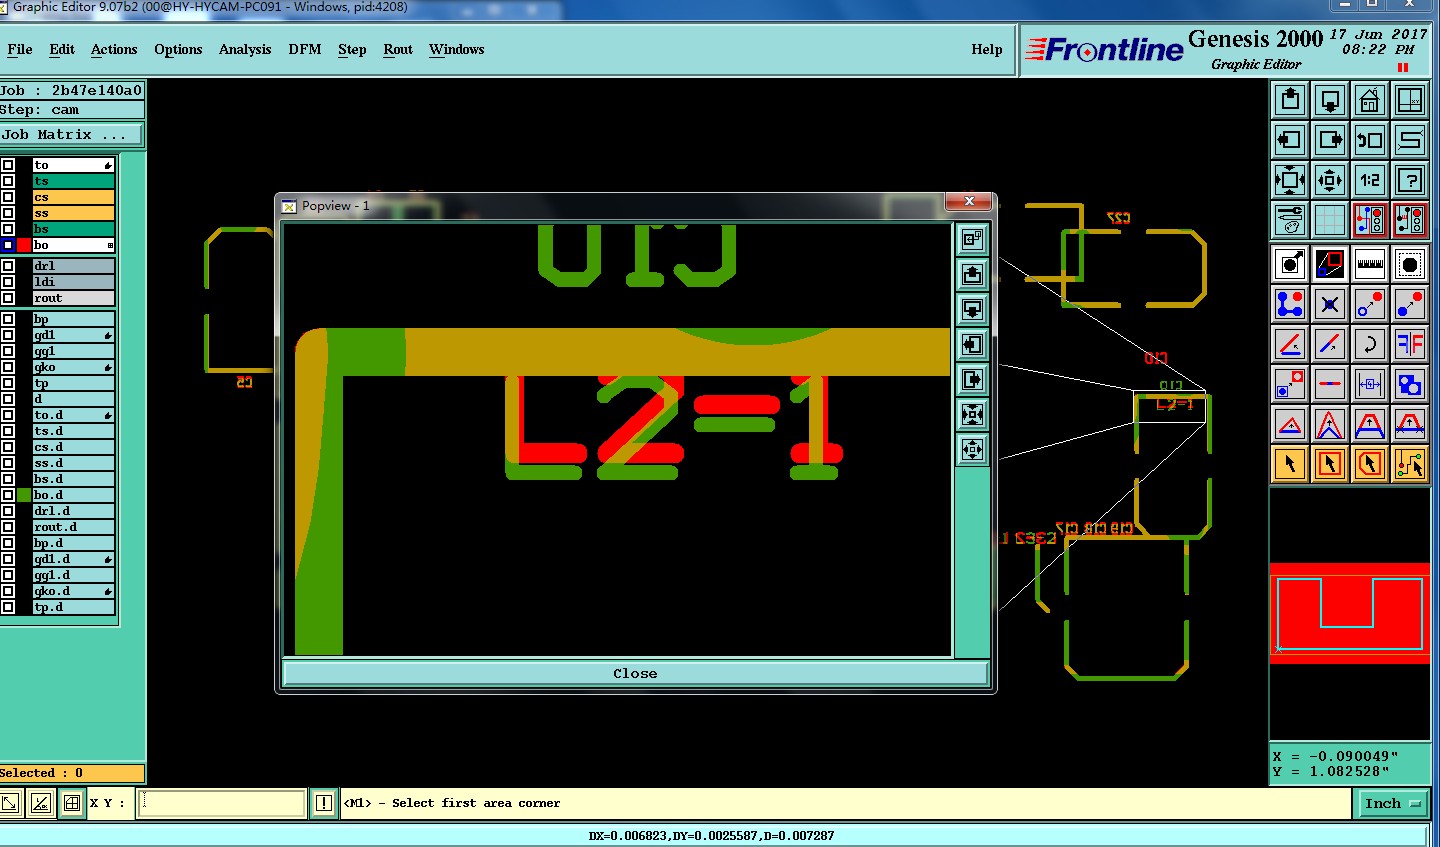Click the 1:2 zoom scale icon
Image resolution: width=1440 pixels, height=847 pixels.
1370,180
